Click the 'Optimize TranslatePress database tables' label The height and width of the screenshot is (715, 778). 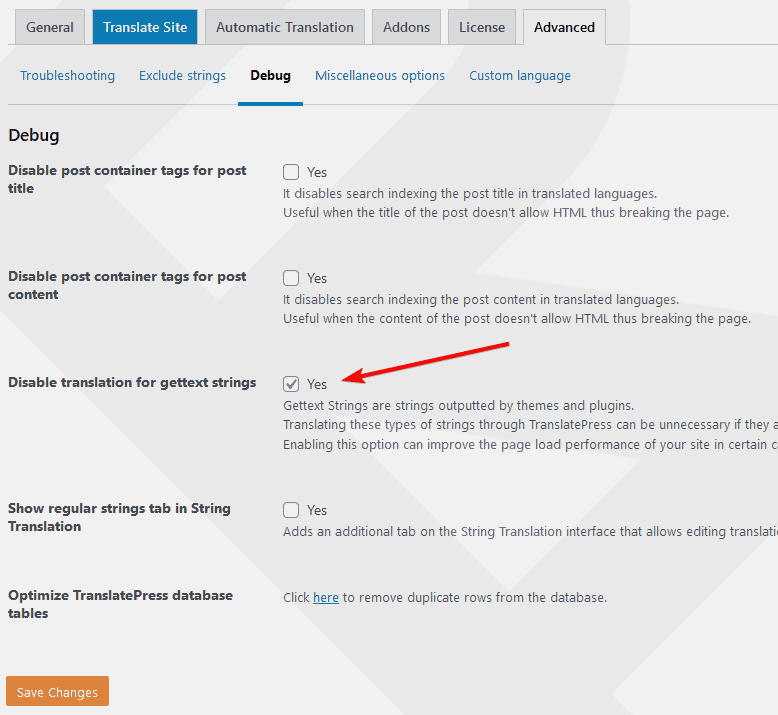120,604
